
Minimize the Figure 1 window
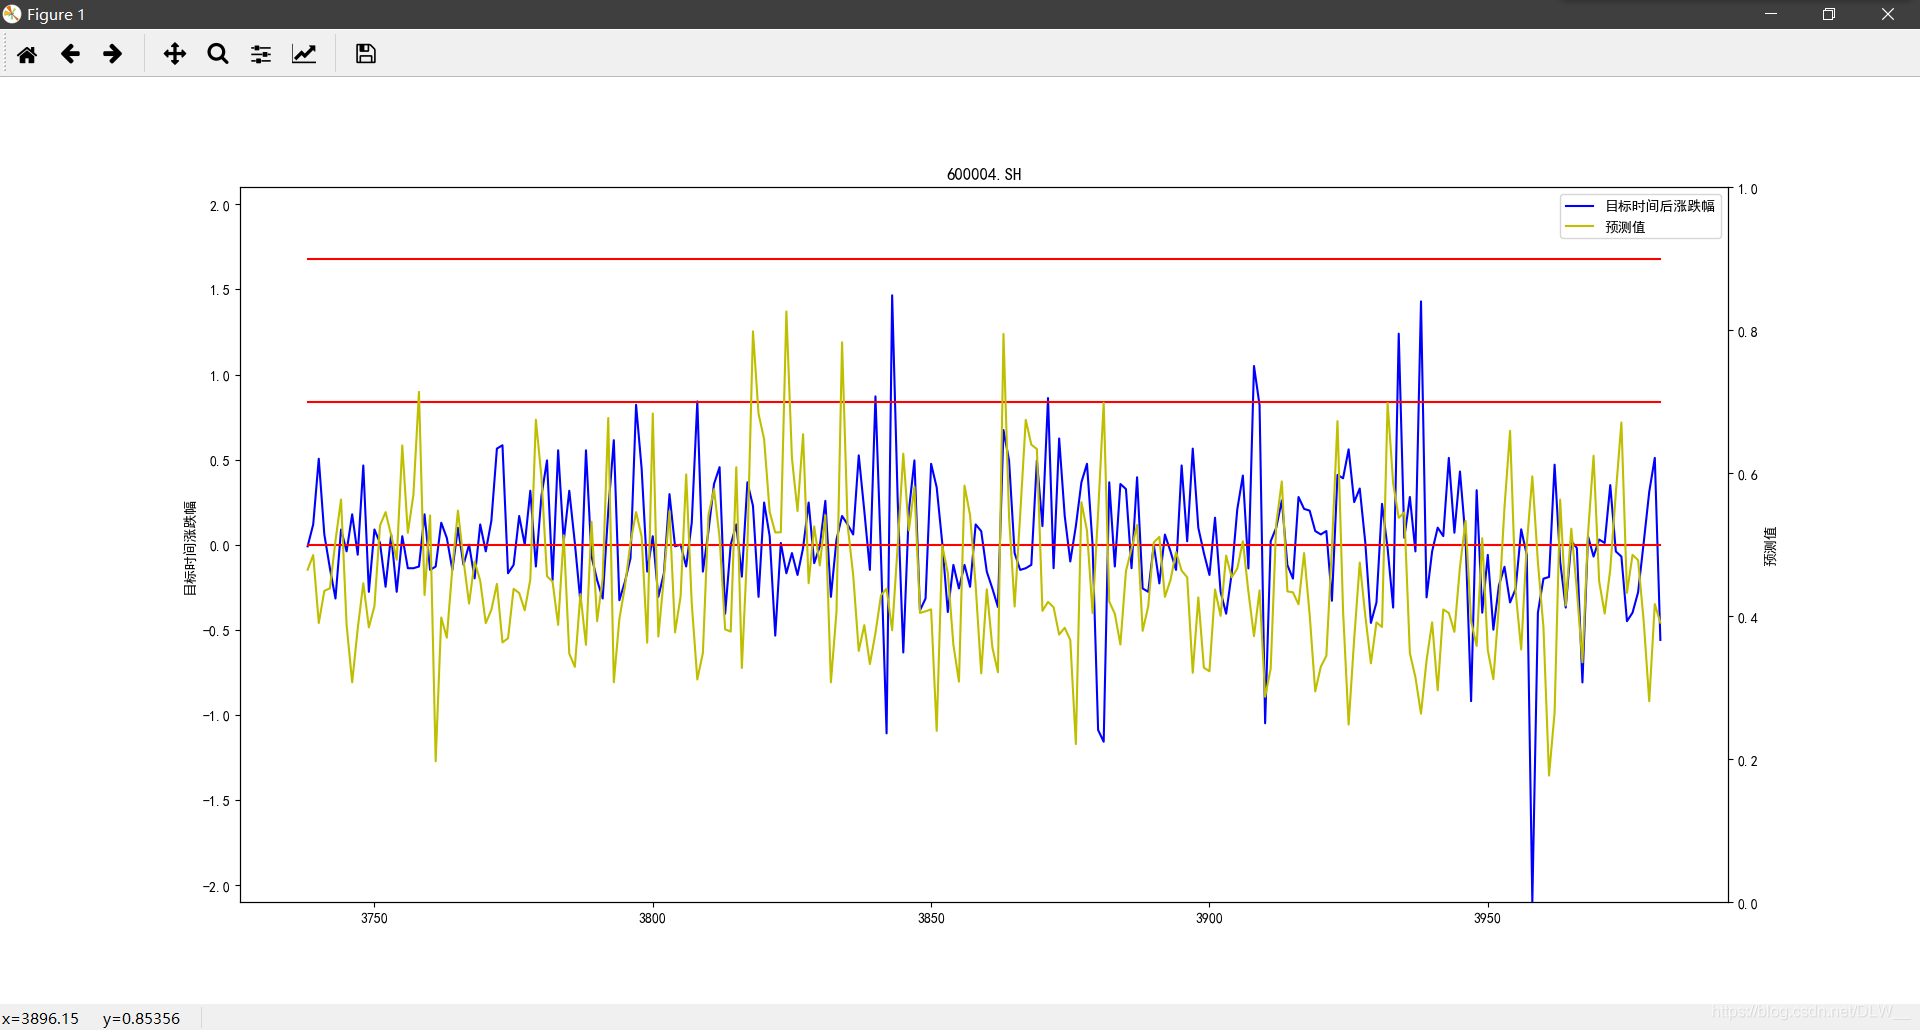[1771, 14]
